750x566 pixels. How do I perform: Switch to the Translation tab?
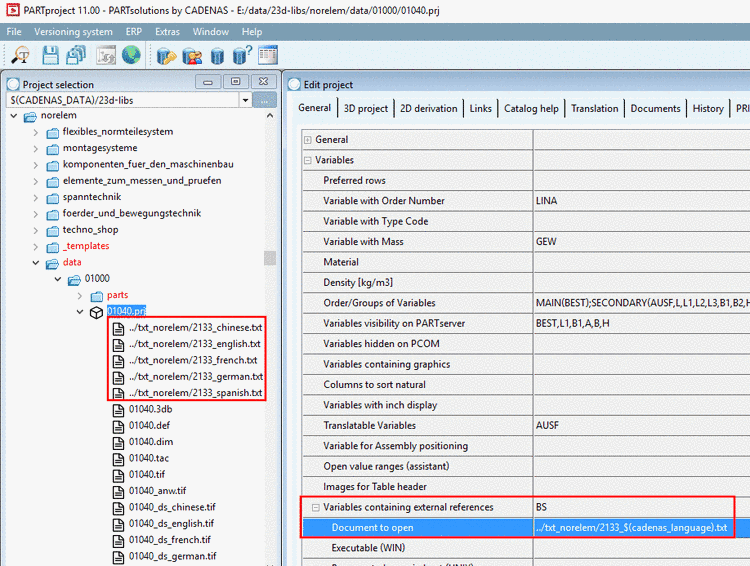(x=595, y=109)
